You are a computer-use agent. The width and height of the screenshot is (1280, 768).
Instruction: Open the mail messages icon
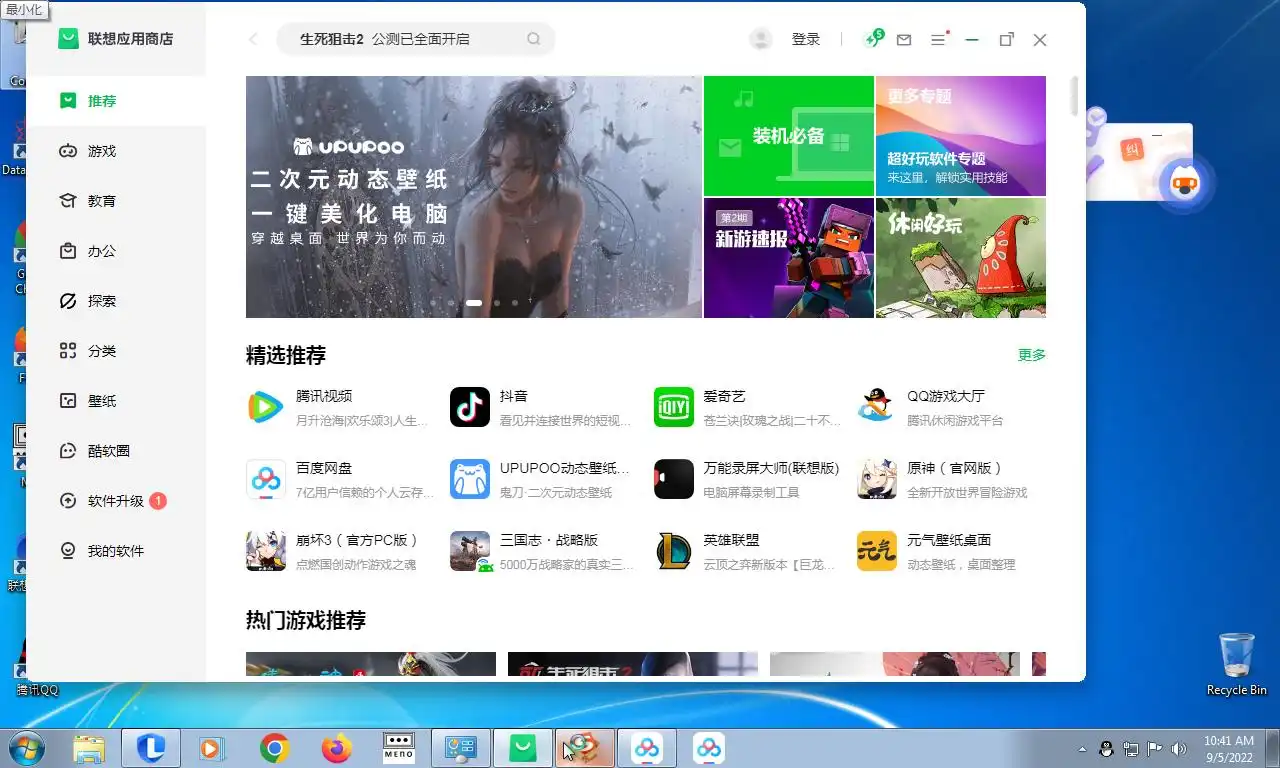click(904, 40)
